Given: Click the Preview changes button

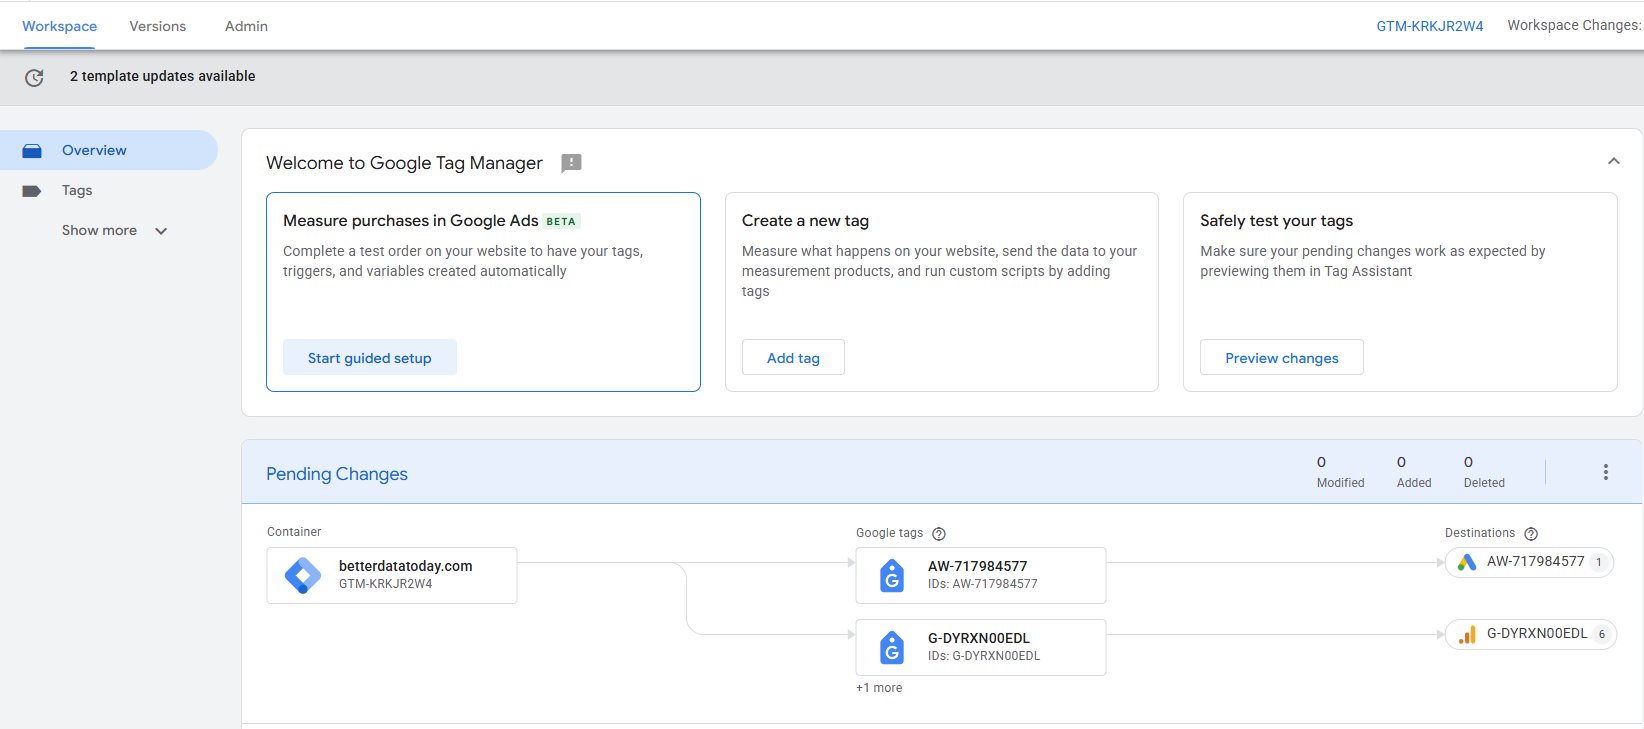Looking at the screenshot, I should pyautogui.click(x=1282, y=357).
